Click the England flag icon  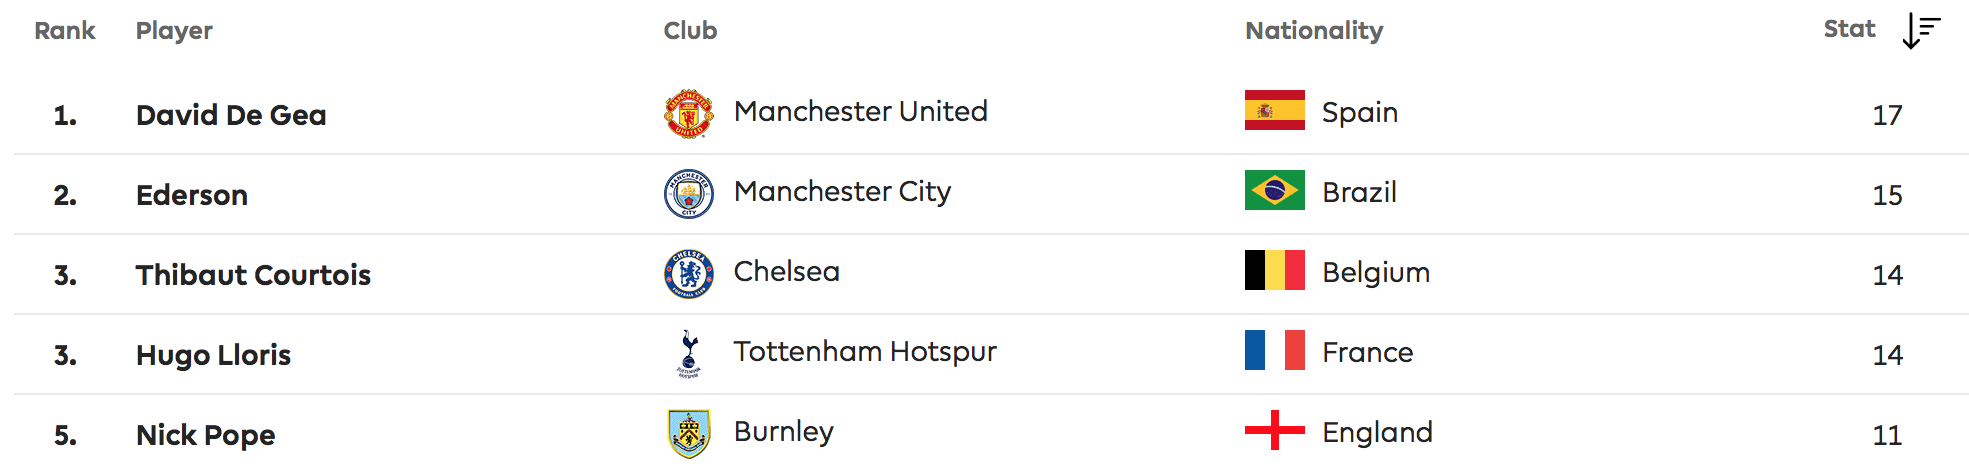coord(1274,430)
